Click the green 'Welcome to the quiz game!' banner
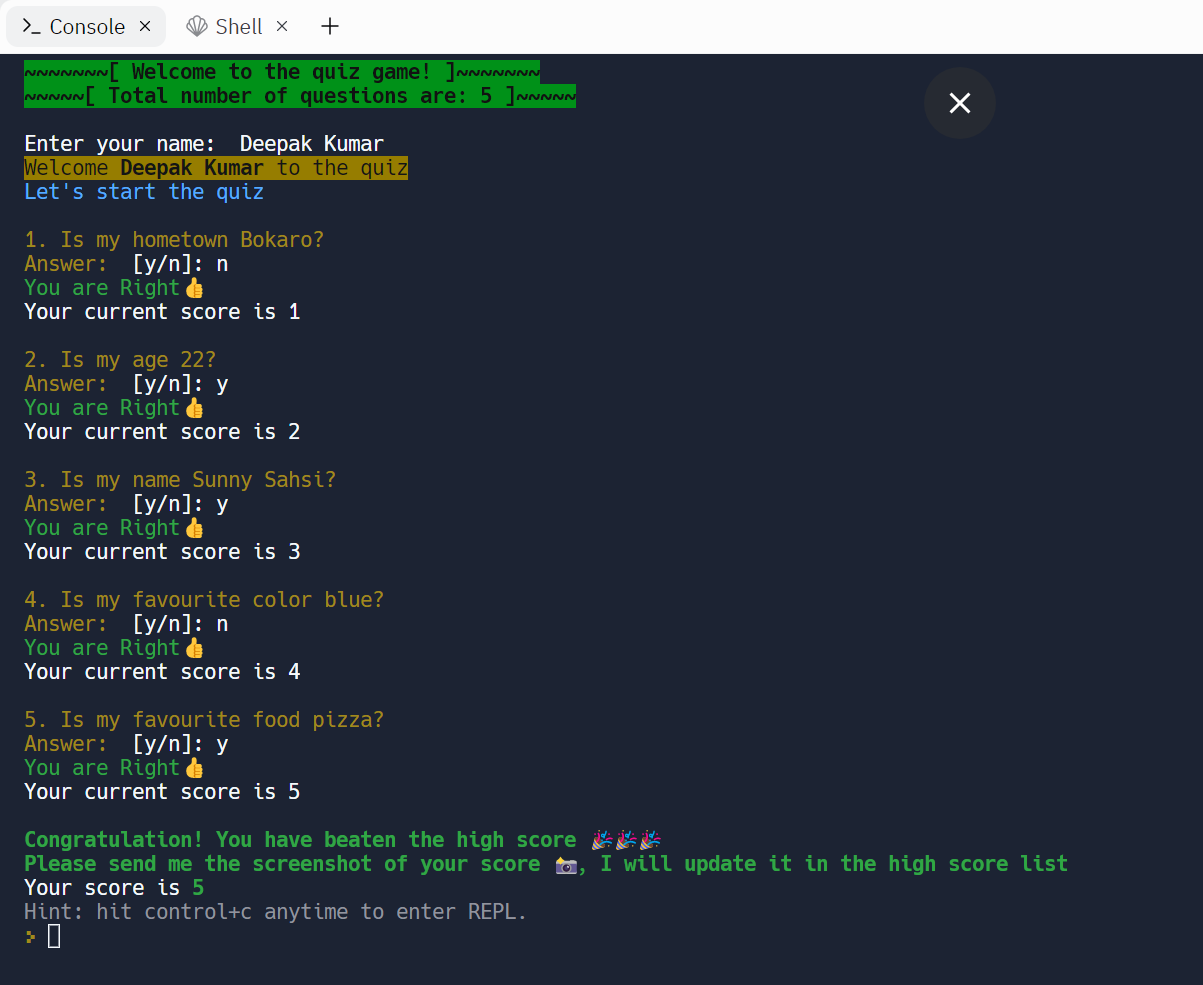 pyautogui.click(x=282, y=72)
